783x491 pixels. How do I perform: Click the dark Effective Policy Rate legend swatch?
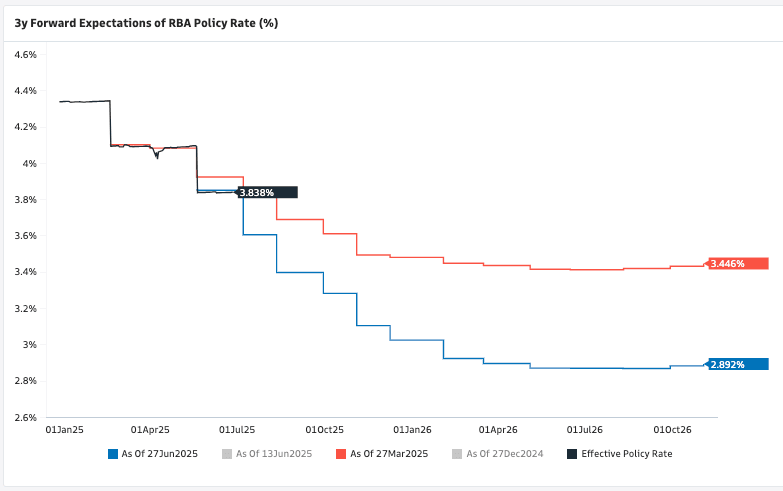pos(572,454)
